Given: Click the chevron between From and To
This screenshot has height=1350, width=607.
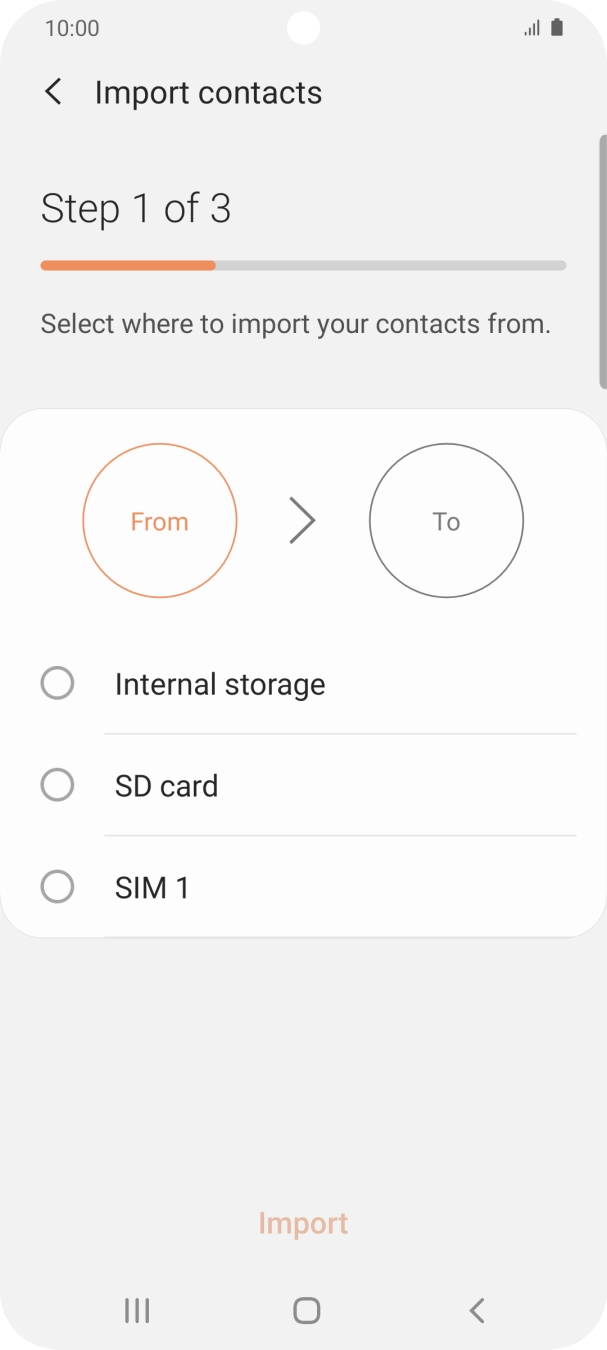Looking at the screenshot, I should [302, 521].
